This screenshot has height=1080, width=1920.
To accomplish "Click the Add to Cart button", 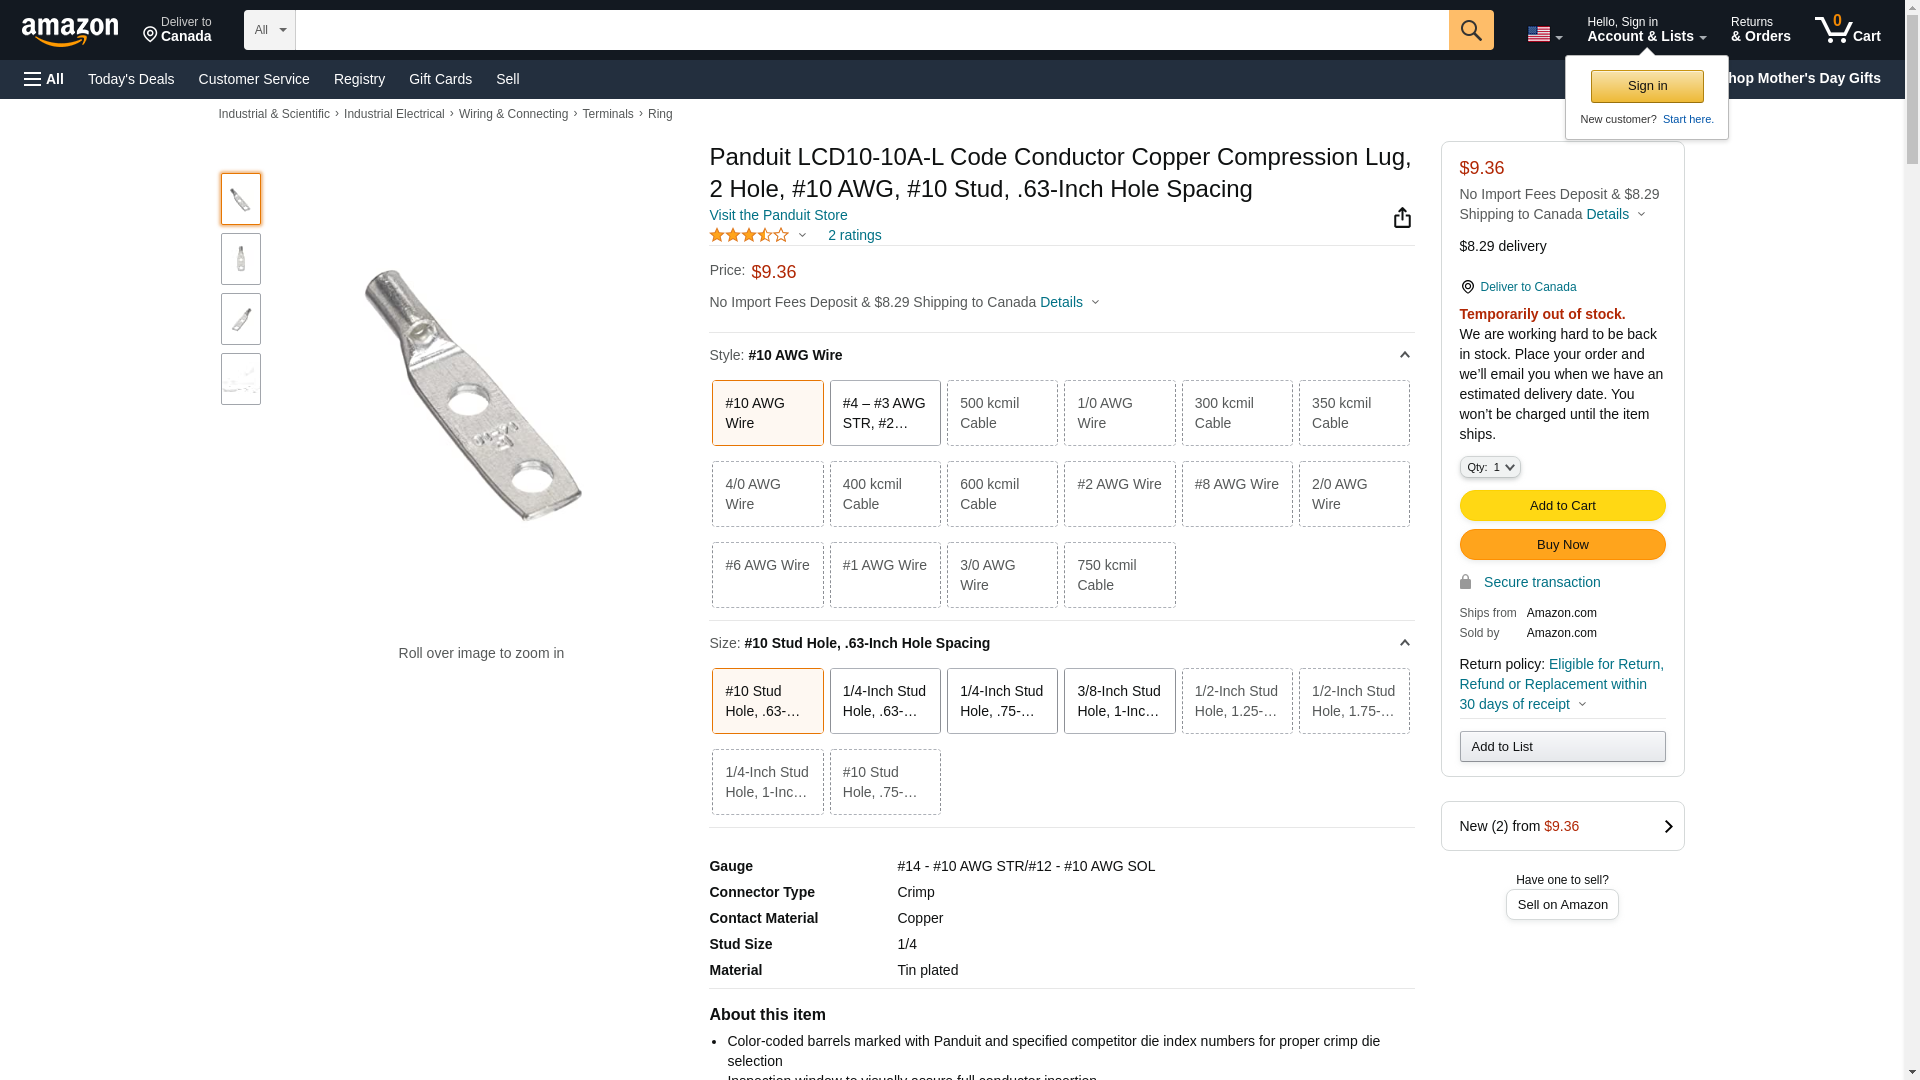I will [1561, 505].
